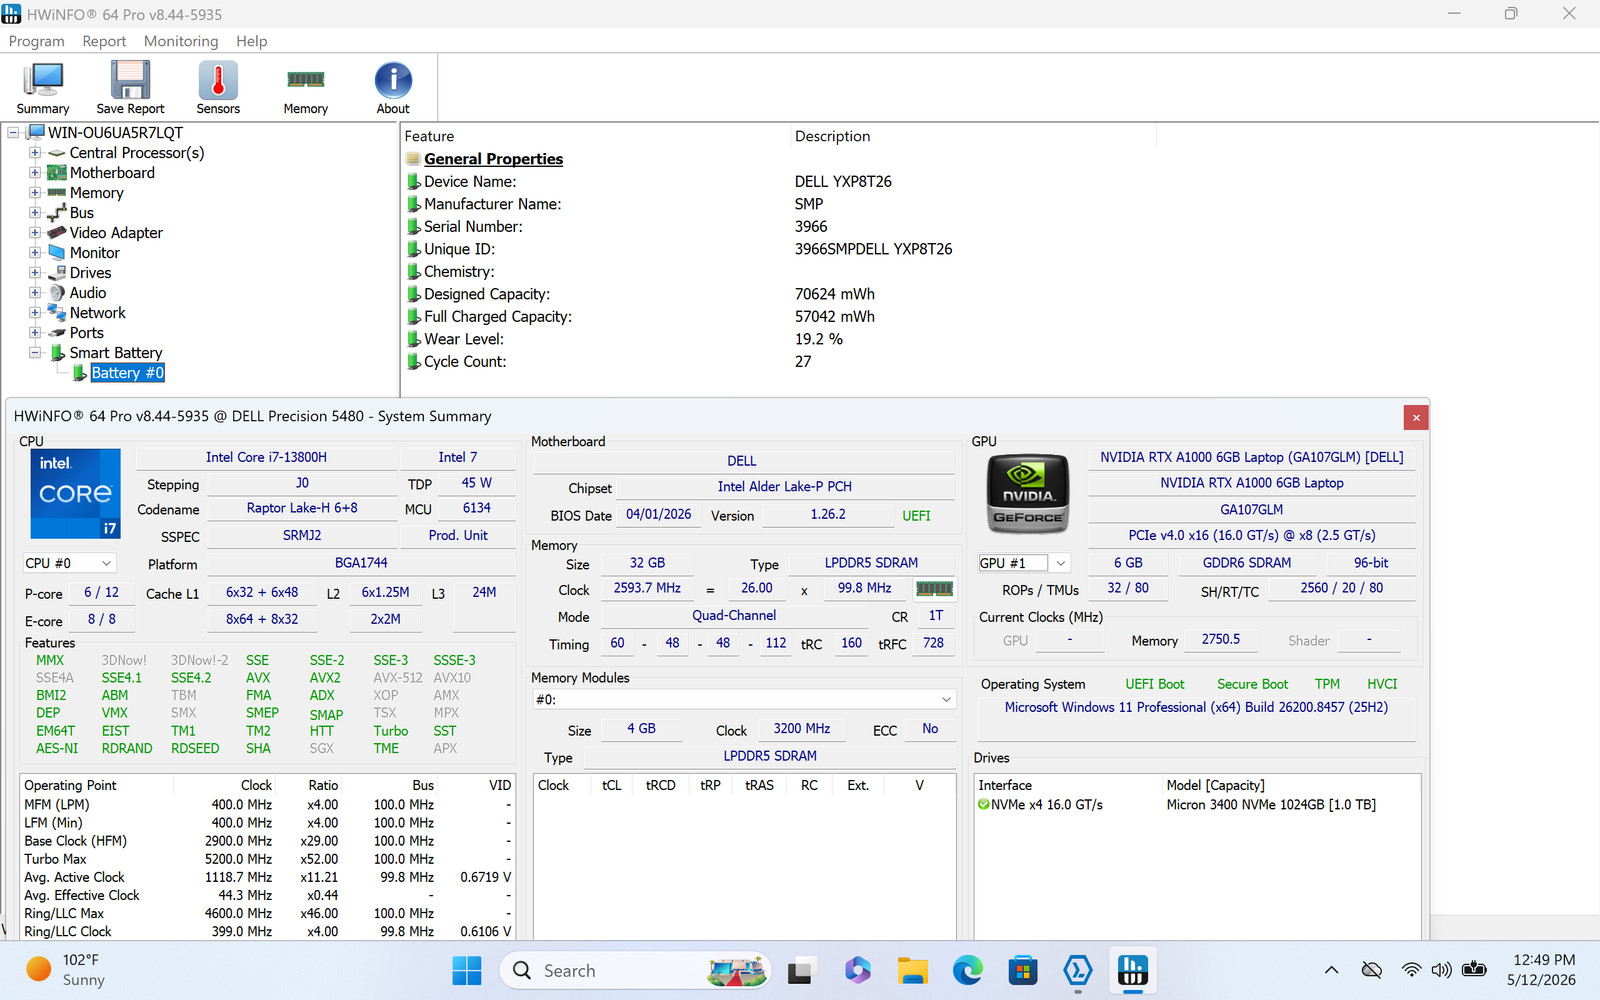Click the General Properties heading

pos(493,159)
